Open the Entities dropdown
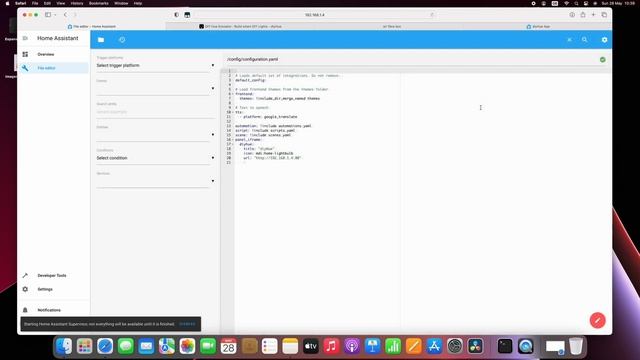This screenshot has height=360, width=640. [155, 135]
